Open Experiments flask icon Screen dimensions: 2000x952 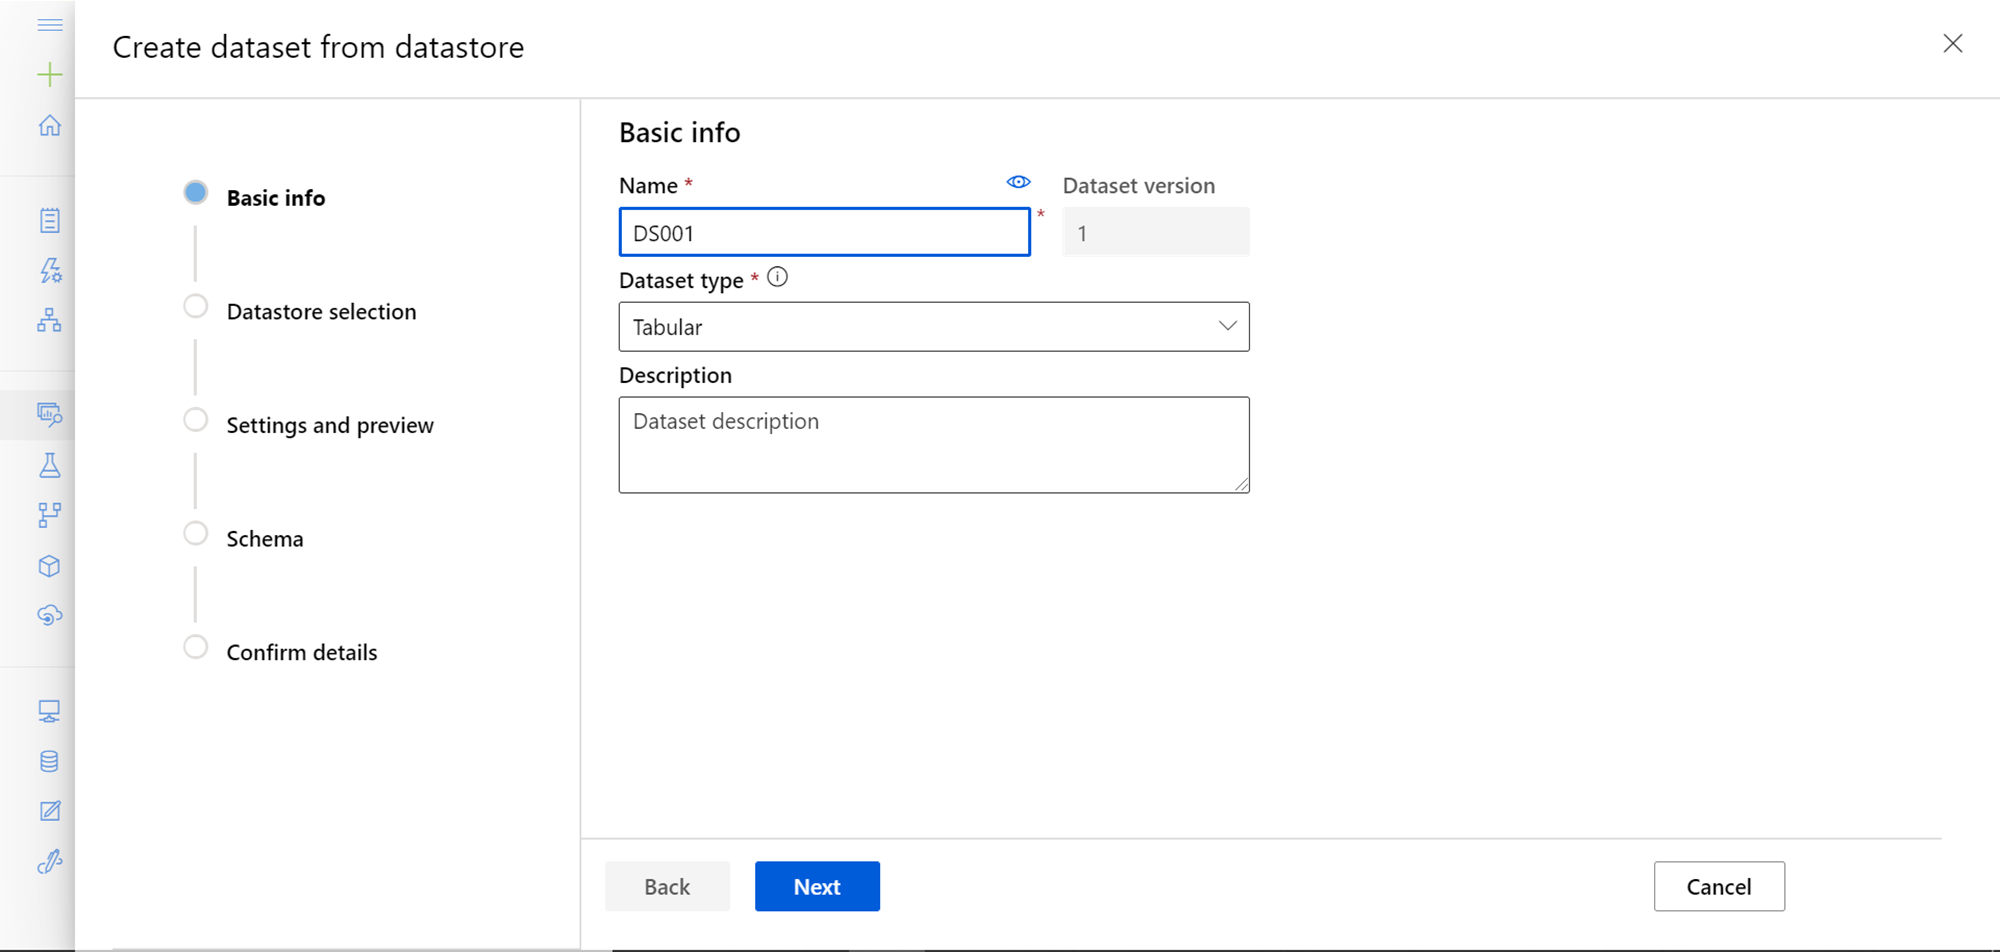pyautogui.click(x=49, y=465)
